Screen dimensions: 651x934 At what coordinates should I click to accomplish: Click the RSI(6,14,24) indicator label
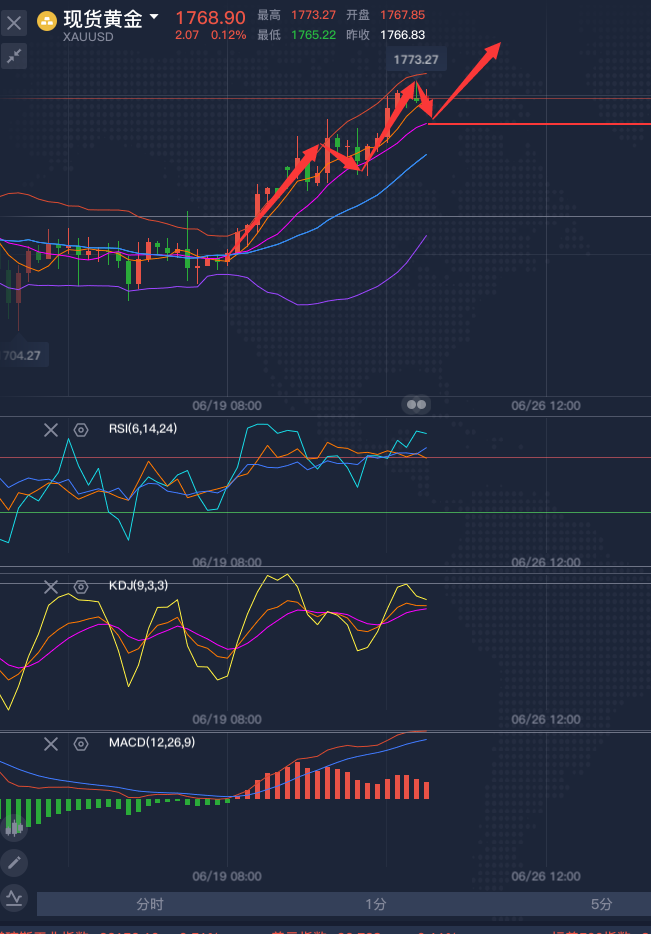(x=144, y=429)
